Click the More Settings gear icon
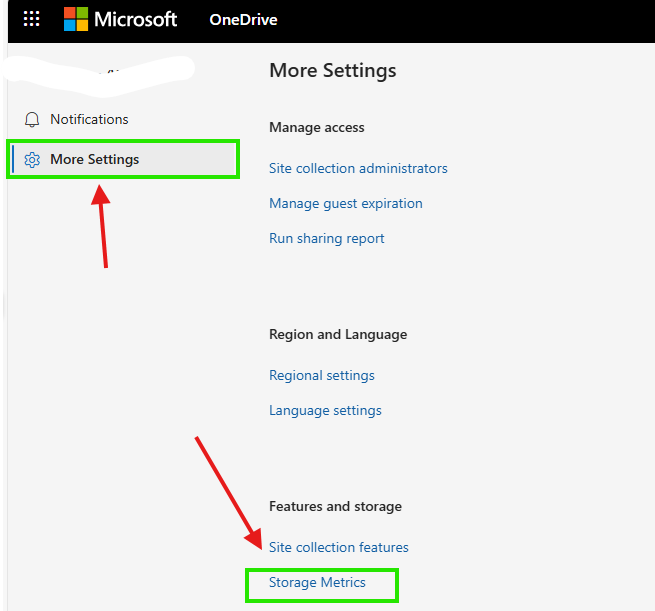This screenshot has width=655, height=611. 32,160
